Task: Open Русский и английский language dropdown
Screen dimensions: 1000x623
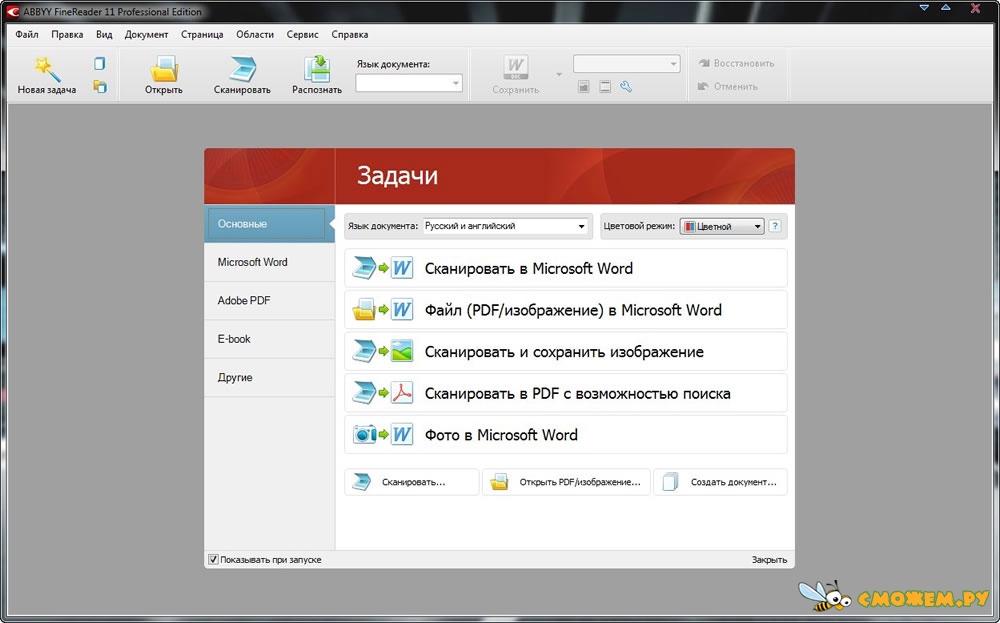Action: point(506,226)
